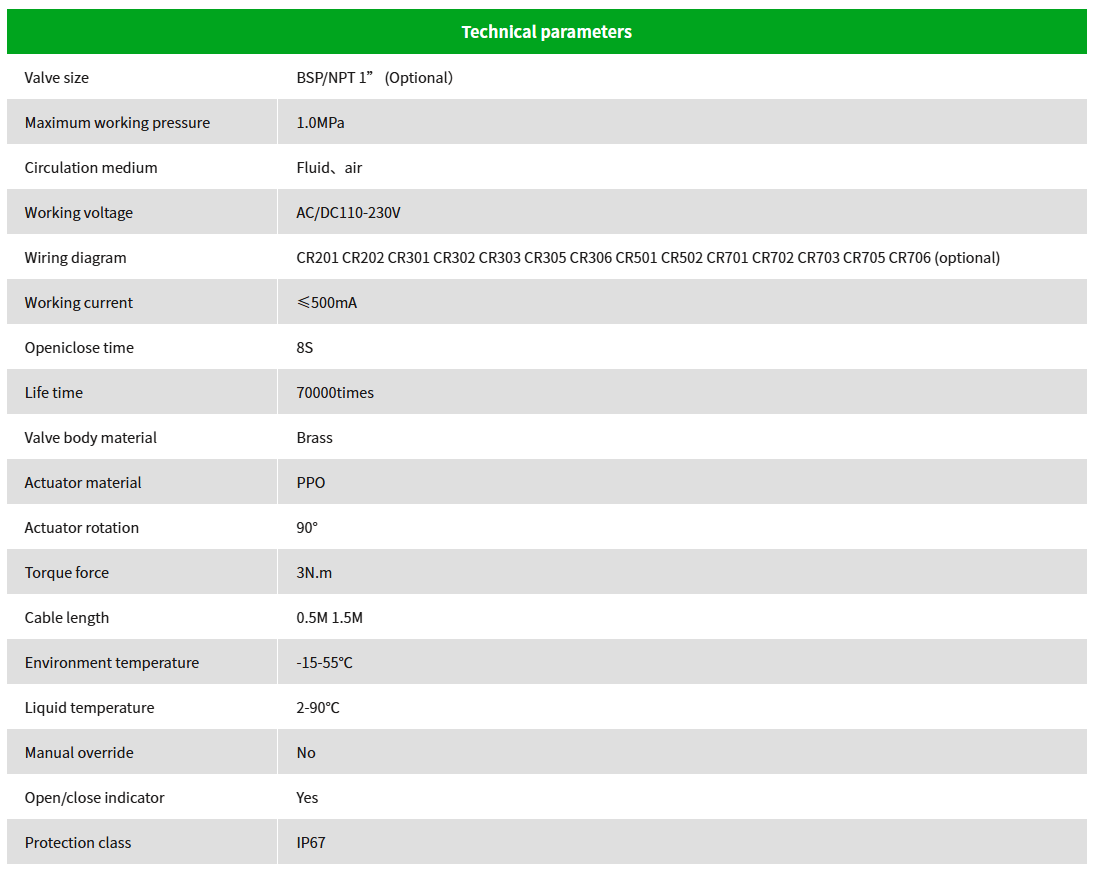Select the AC/DC110-230V value
This screenshot has width=1094, height=870.
tap(348, 213)
